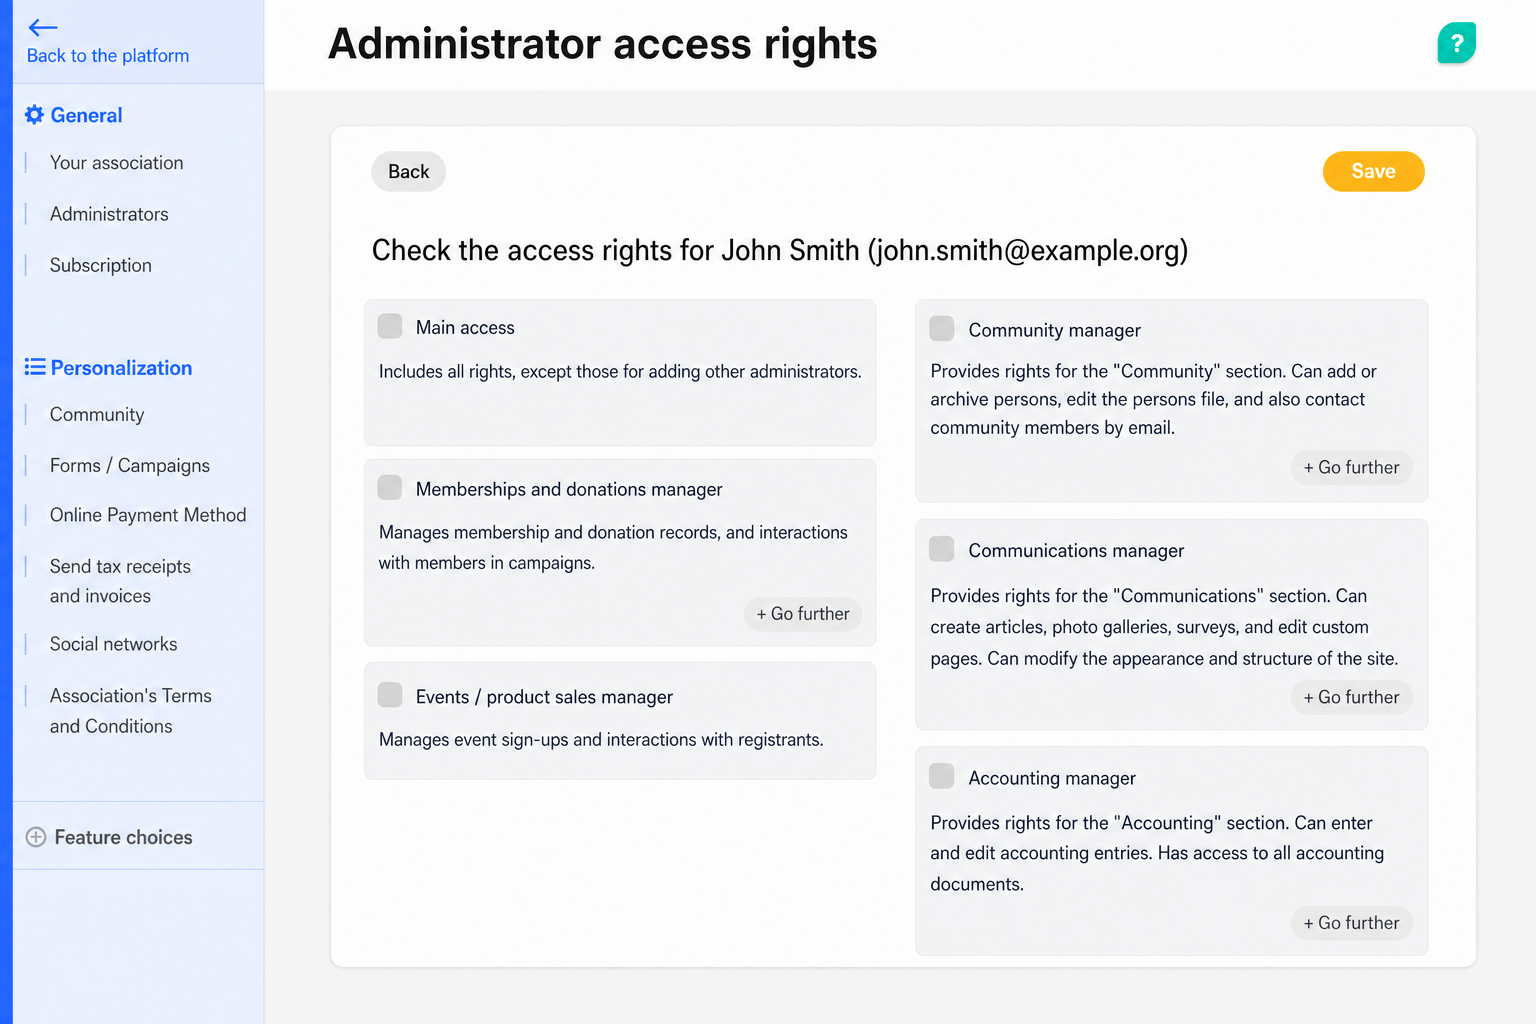Check the Memberships and donations manager checkbox
Viewport: 1536px width, 1024px height.
[x=390, y=487]
